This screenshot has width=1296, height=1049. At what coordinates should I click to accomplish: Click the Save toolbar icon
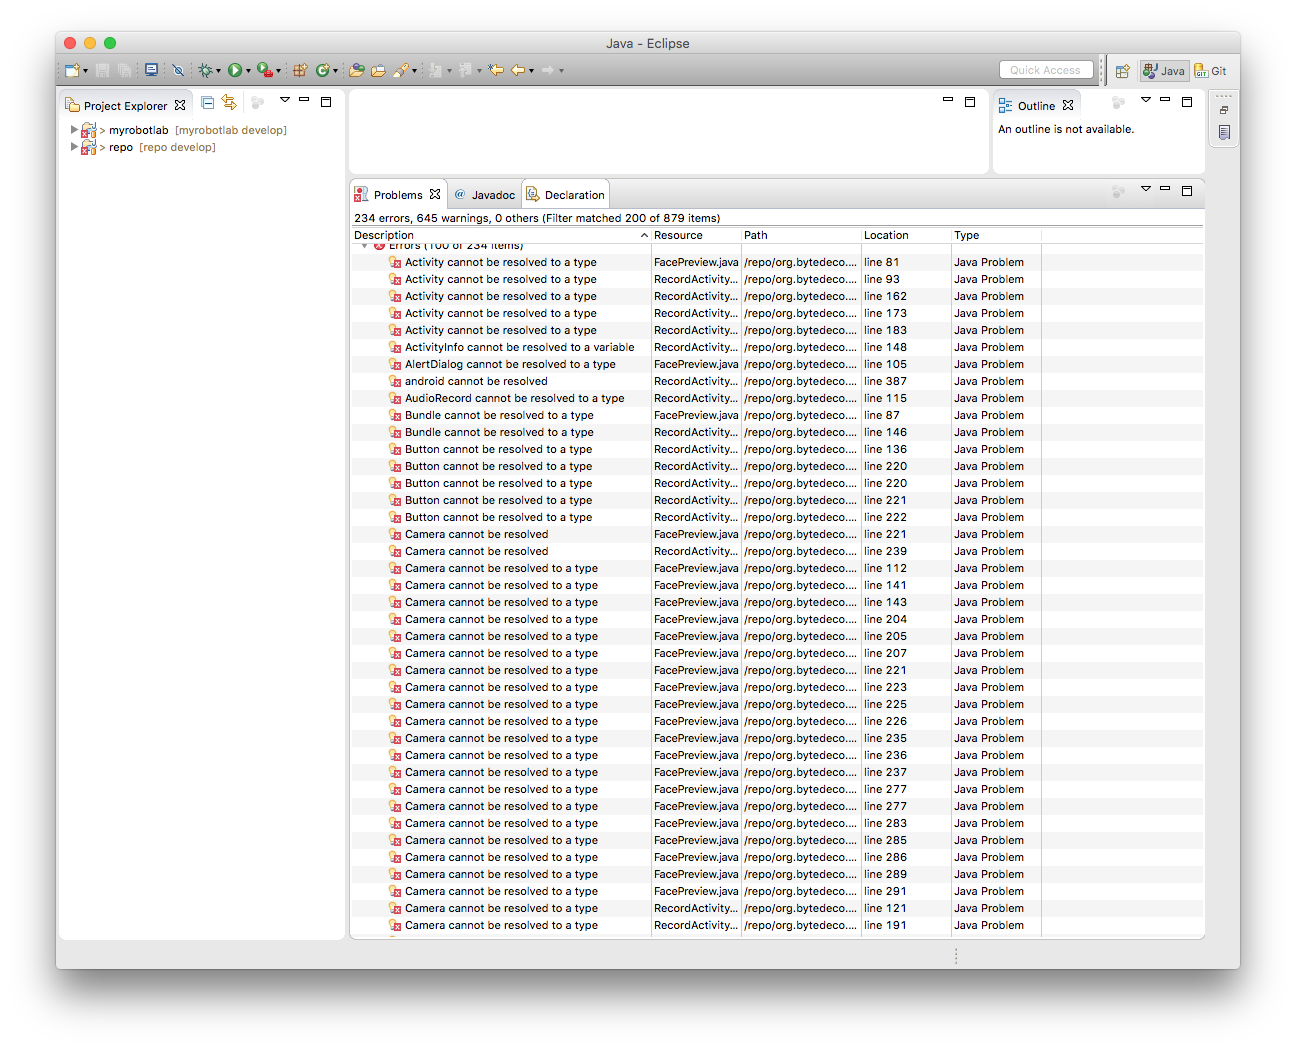point(102,70)
